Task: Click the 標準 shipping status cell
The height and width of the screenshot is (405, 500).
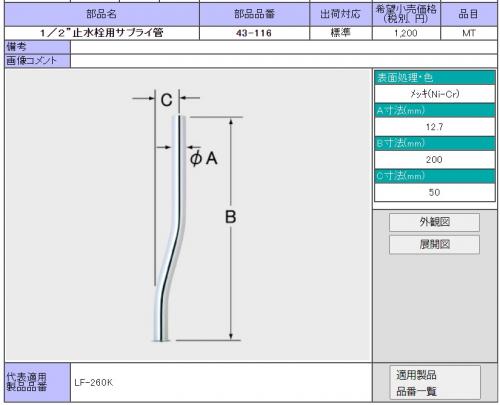Action: (341, 33)
